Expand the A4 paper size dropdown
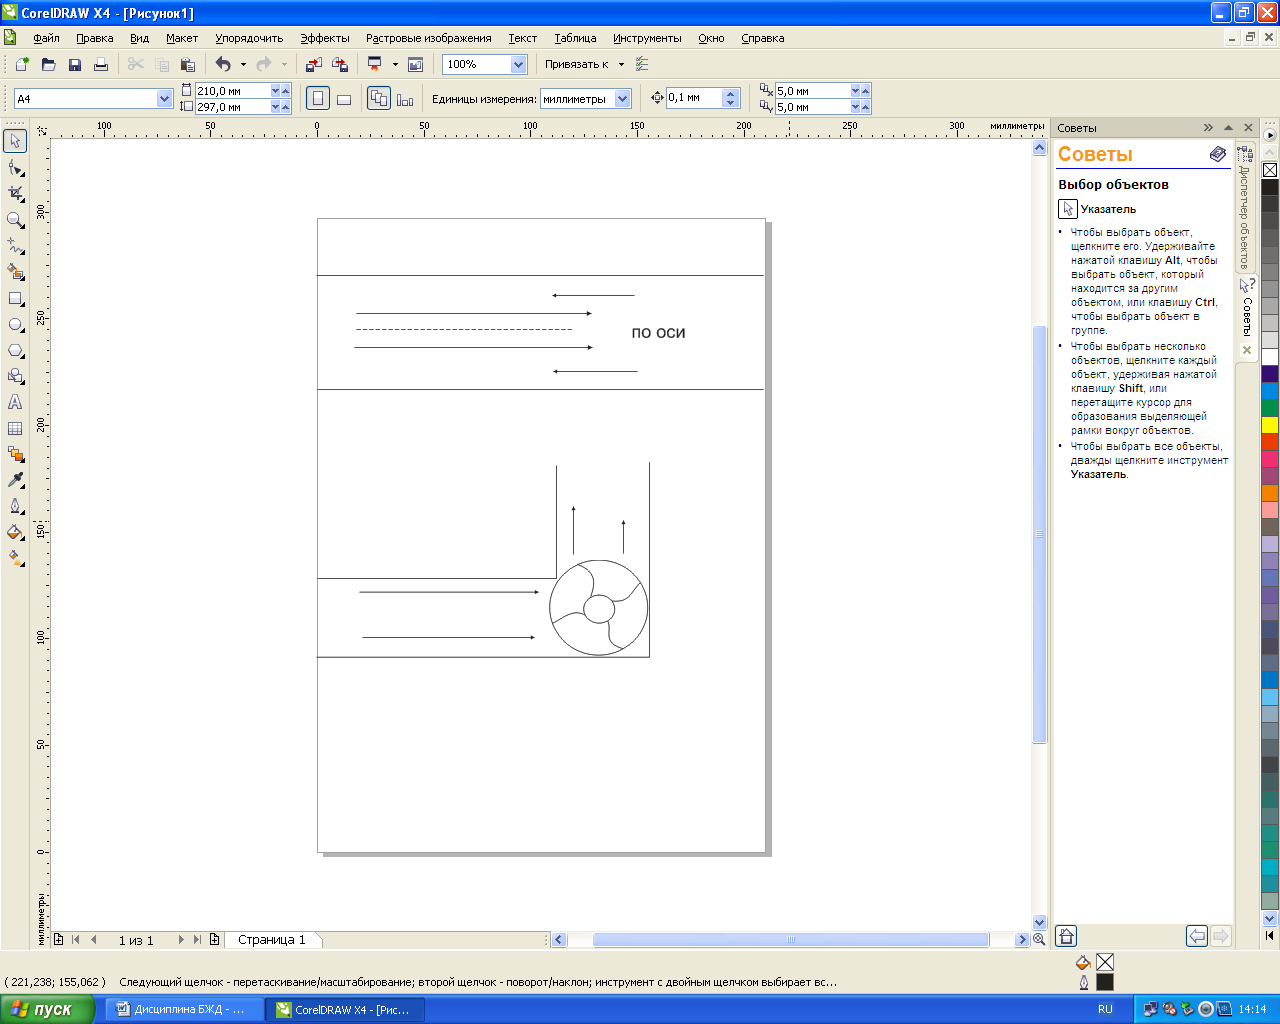 (x=164, y=99)
